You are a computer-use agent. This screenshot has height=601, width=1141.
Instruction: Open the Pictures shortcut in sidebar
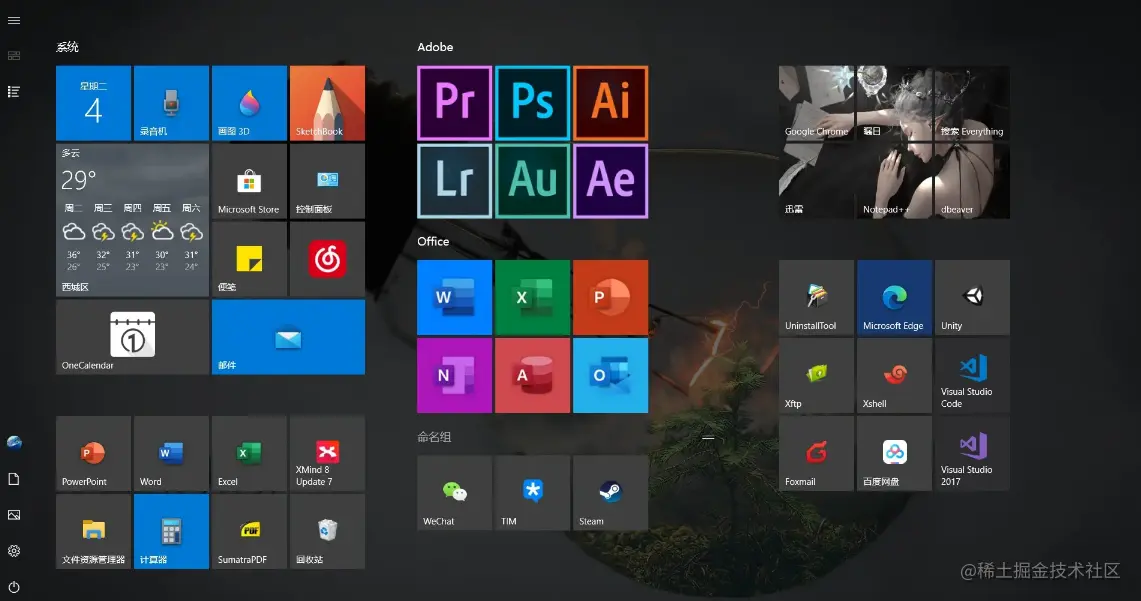pyautogui.click(x=14, y=514)
